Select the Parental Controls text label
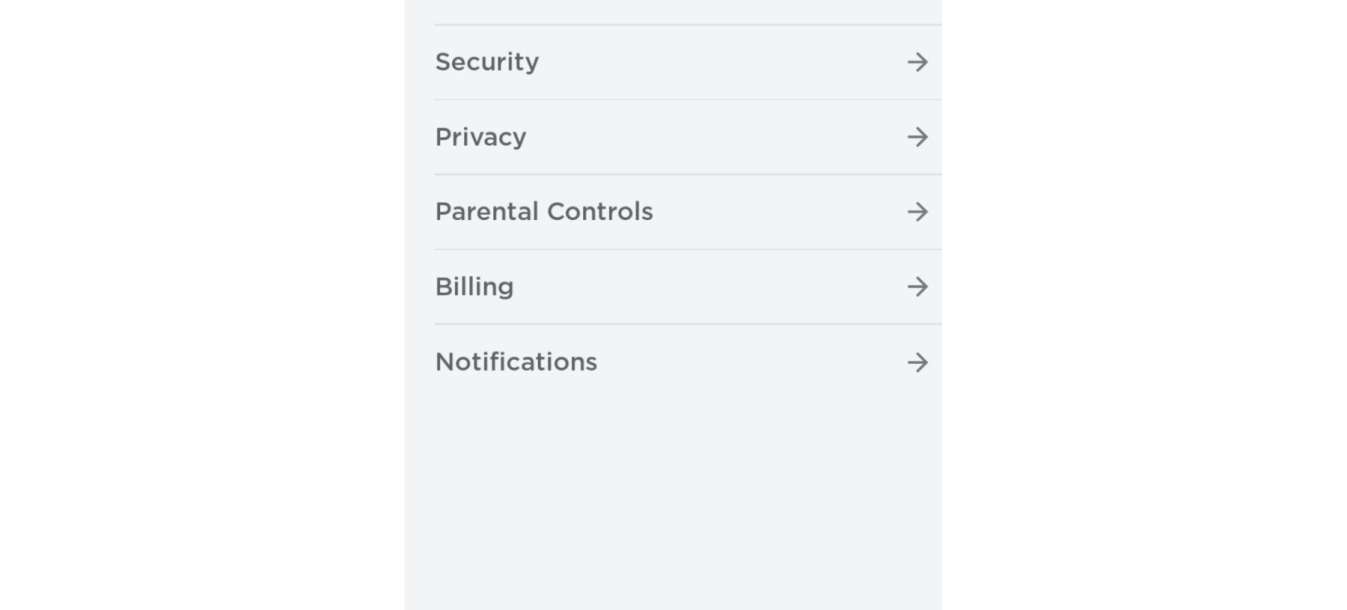The width and height of the screenshot is (1347, 610). pyautogui.click(x=544, y=212)
